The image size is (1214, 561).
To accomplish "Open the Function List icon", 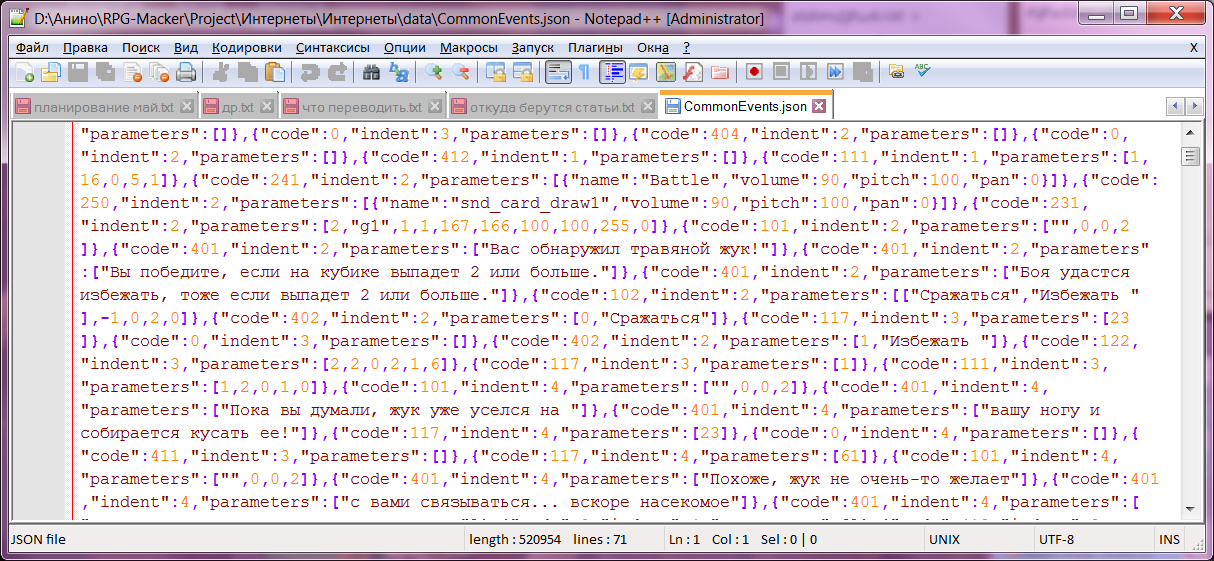I will [693, 72].
